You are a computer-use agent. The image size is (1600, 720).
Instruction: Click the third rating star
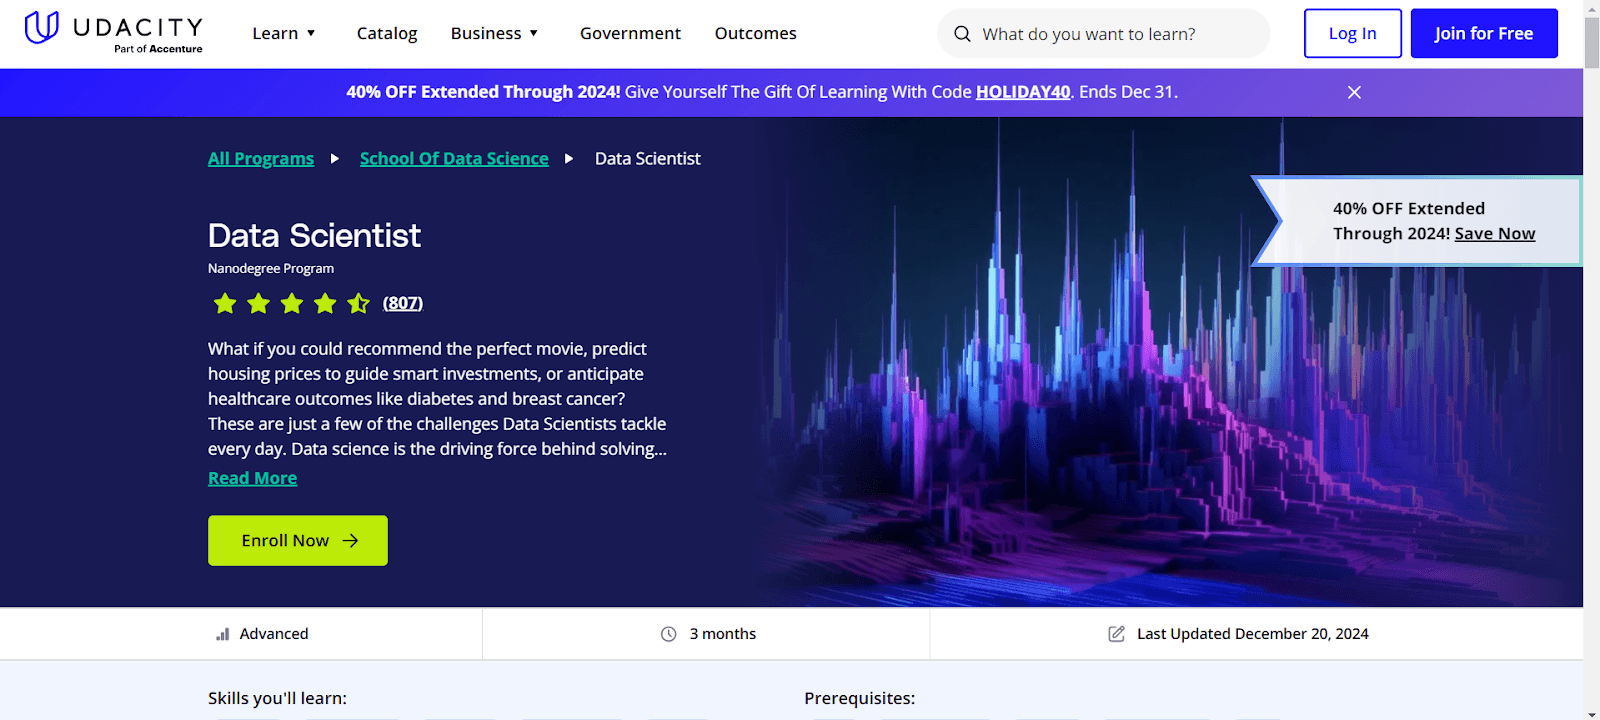coord(292,303)
